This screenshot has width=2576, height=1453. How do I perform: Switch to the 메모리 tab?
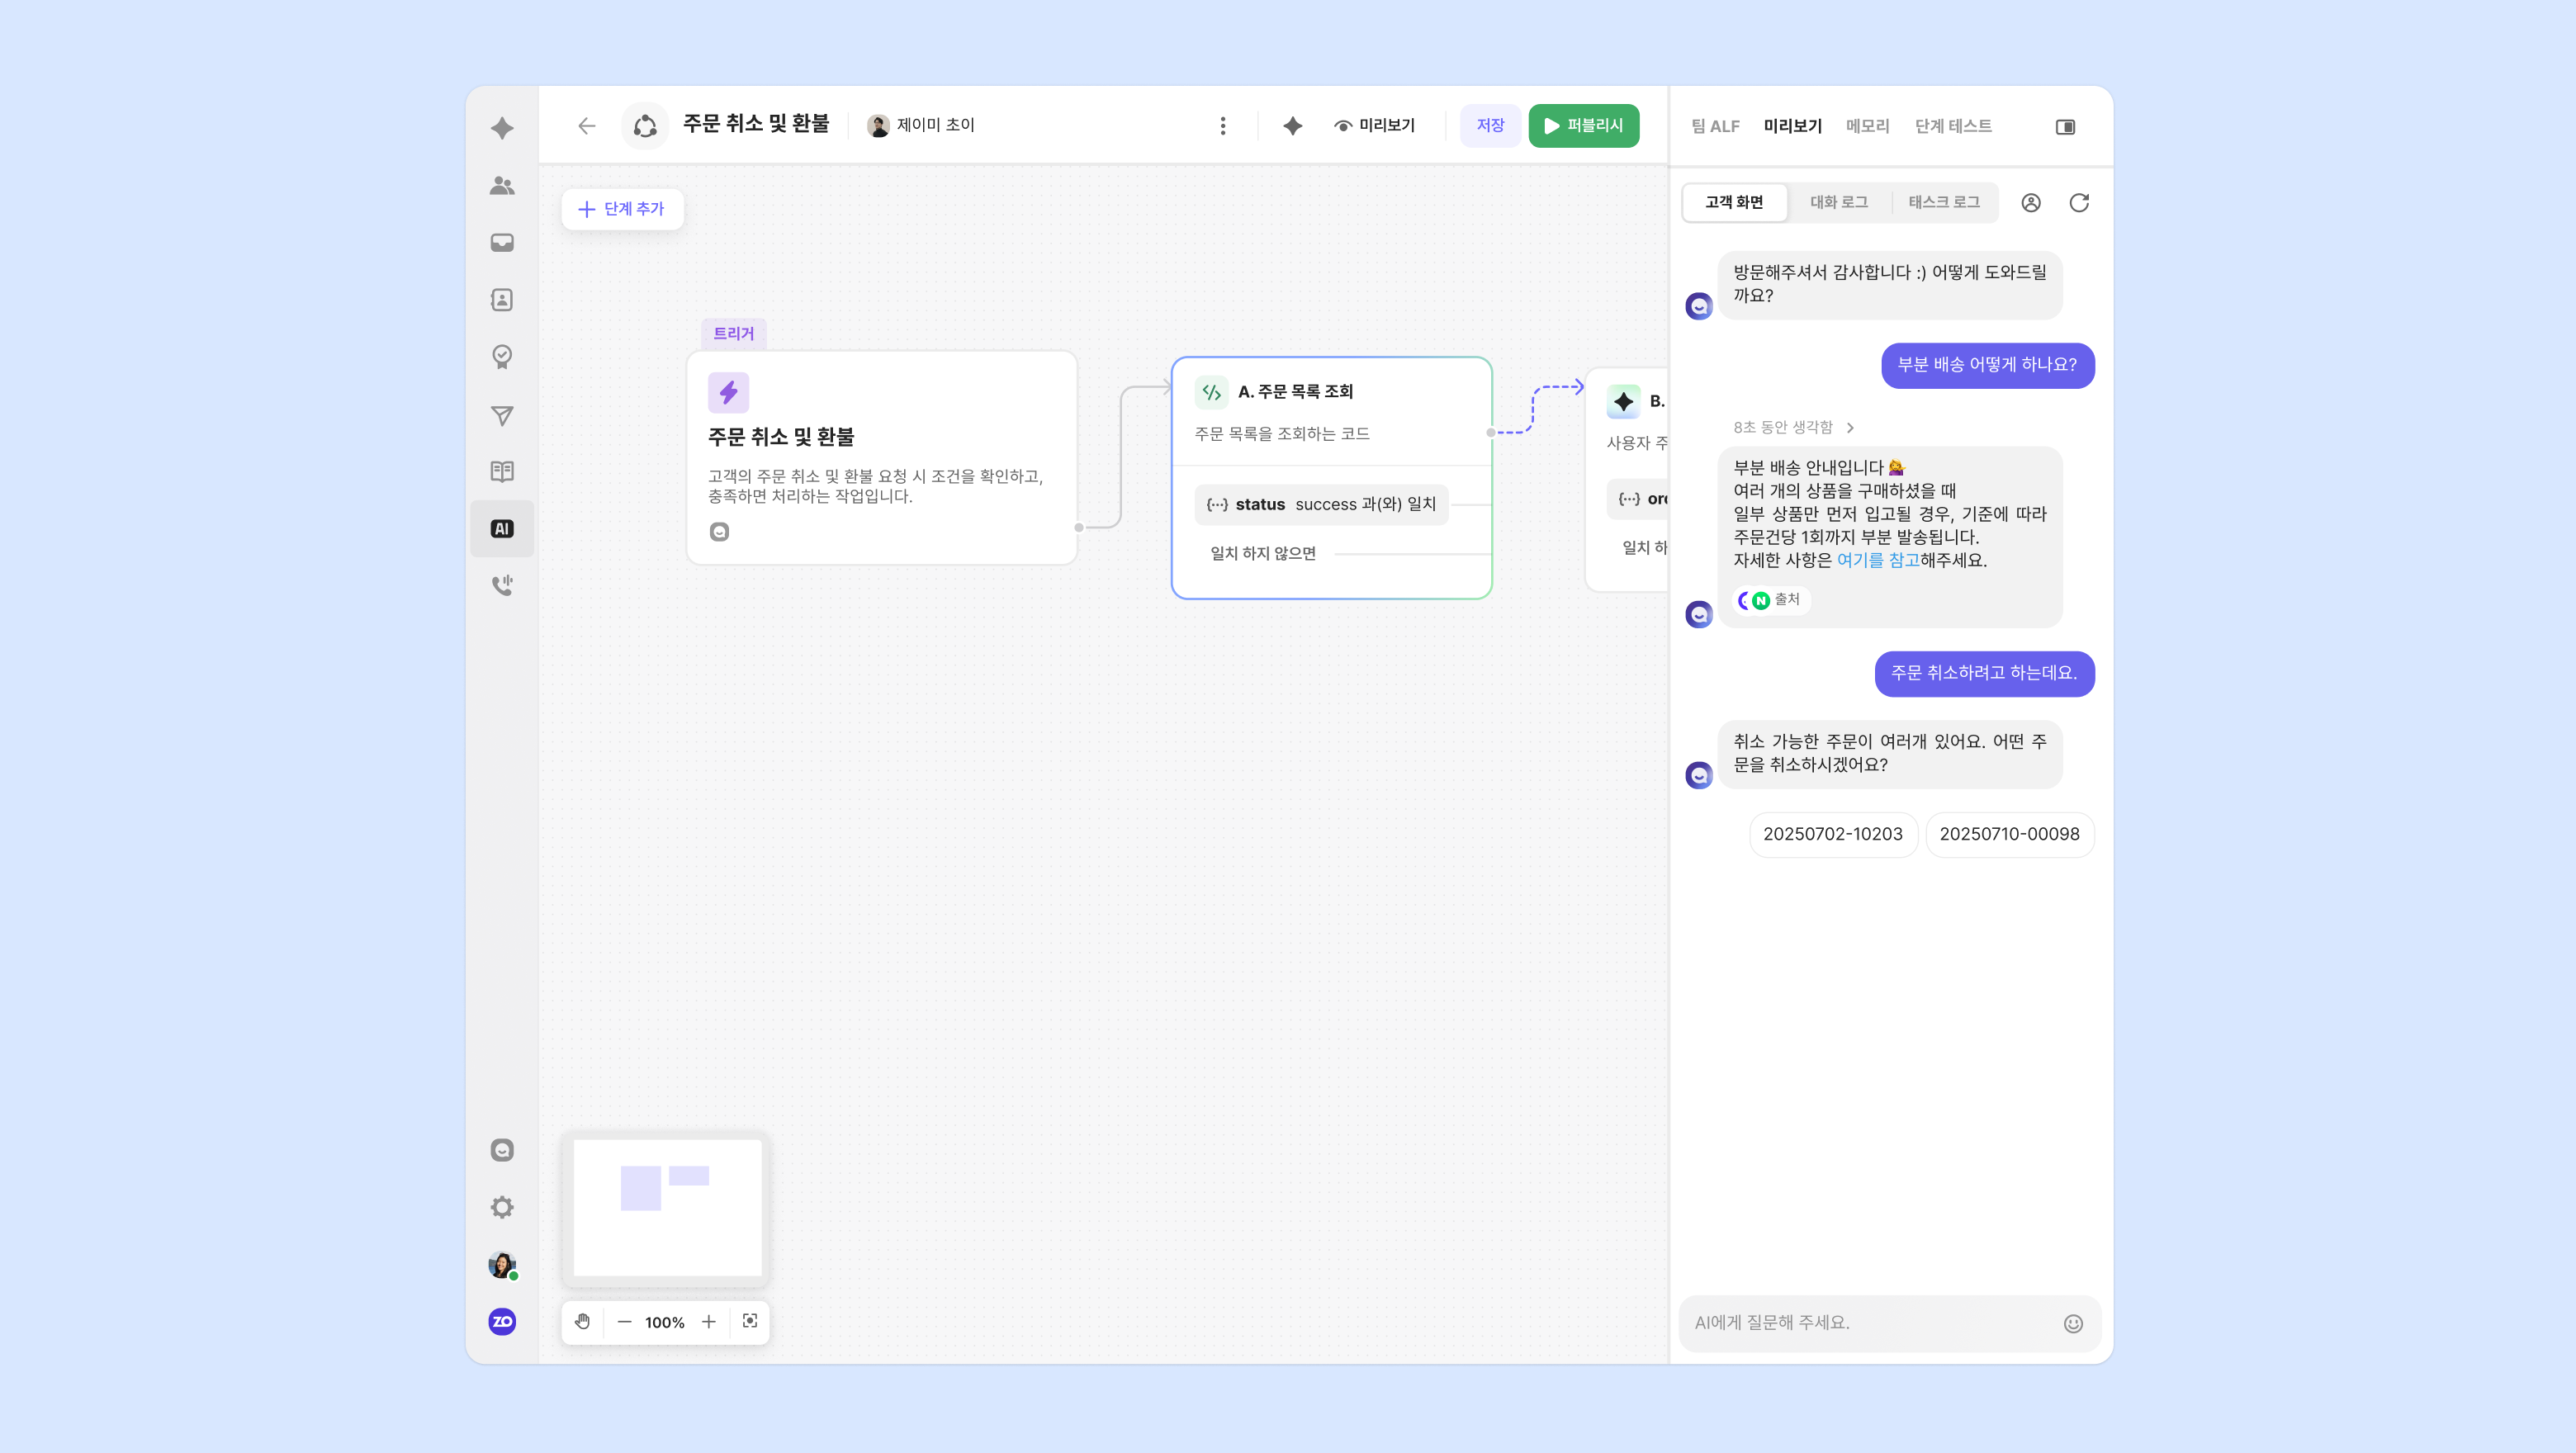1867,127
